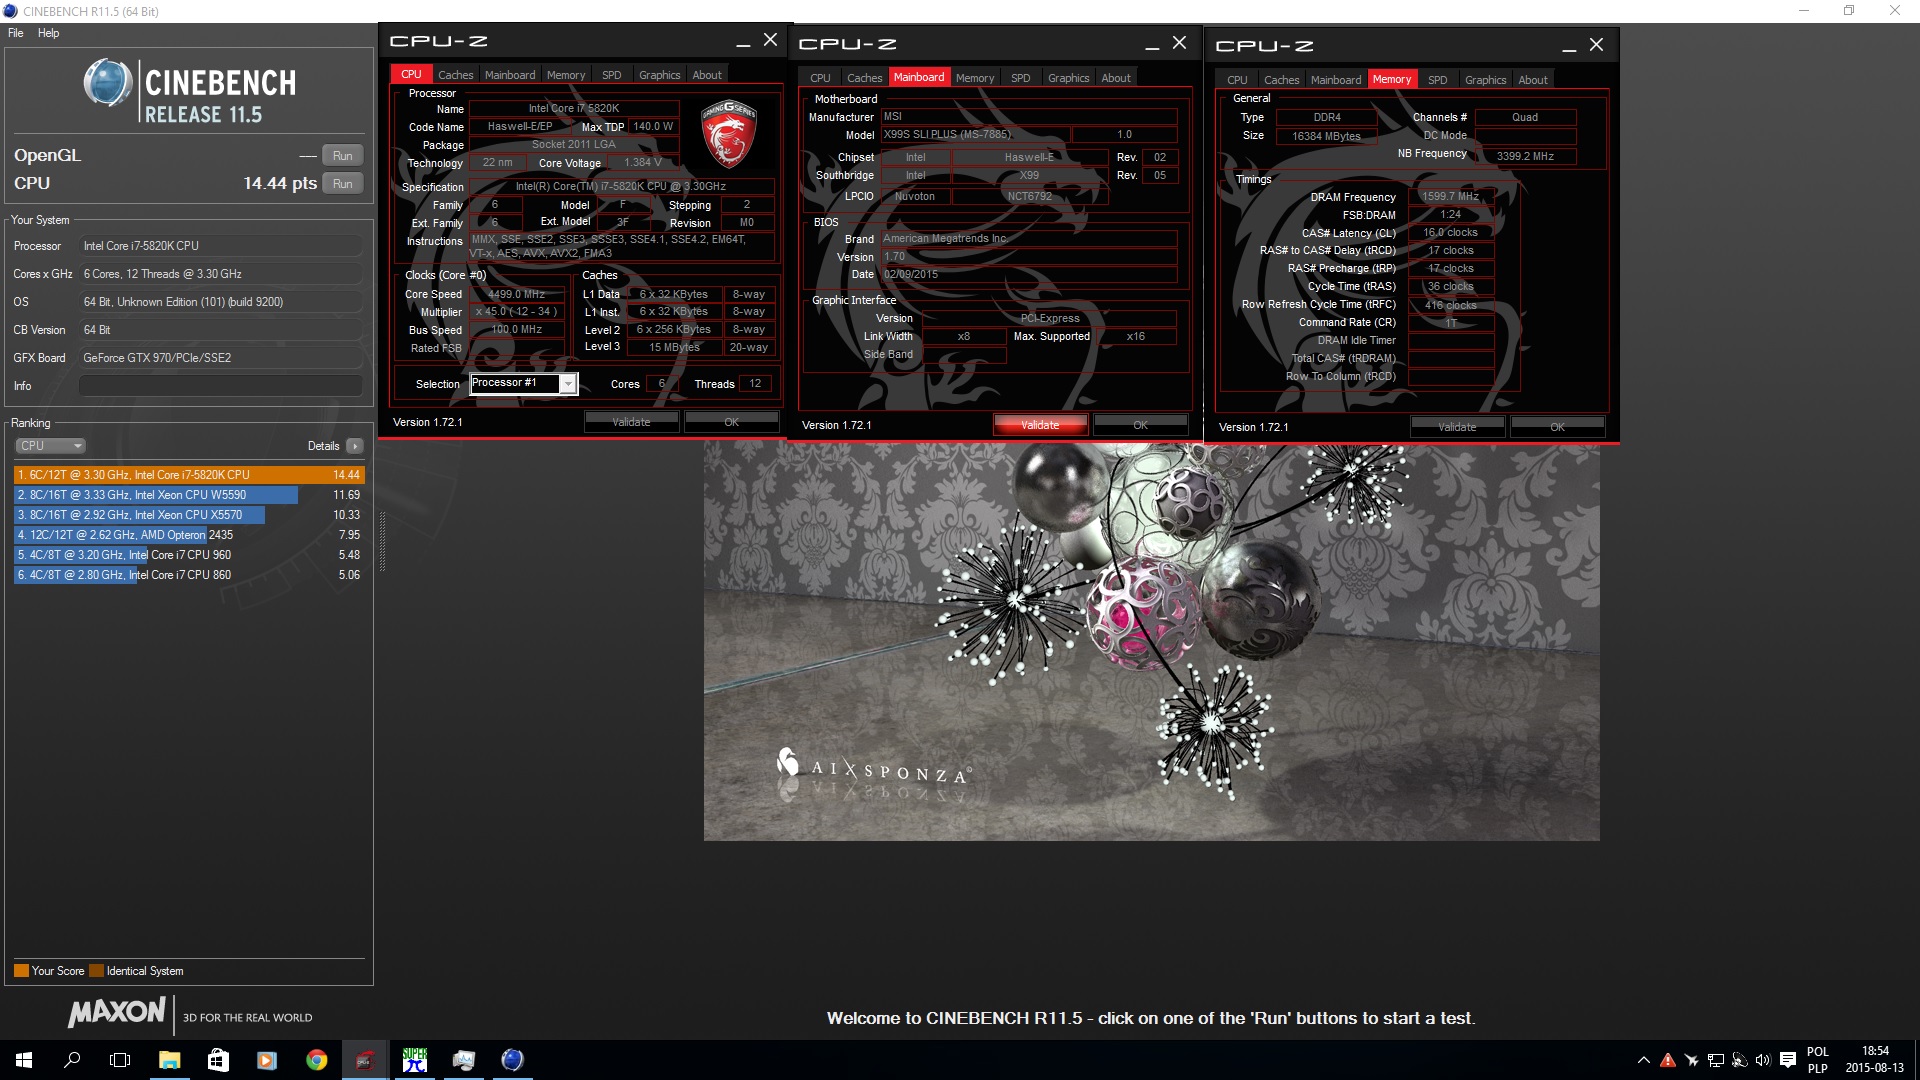Open media player taskbar icon

pyautogui.click(x=267, y=1060)
